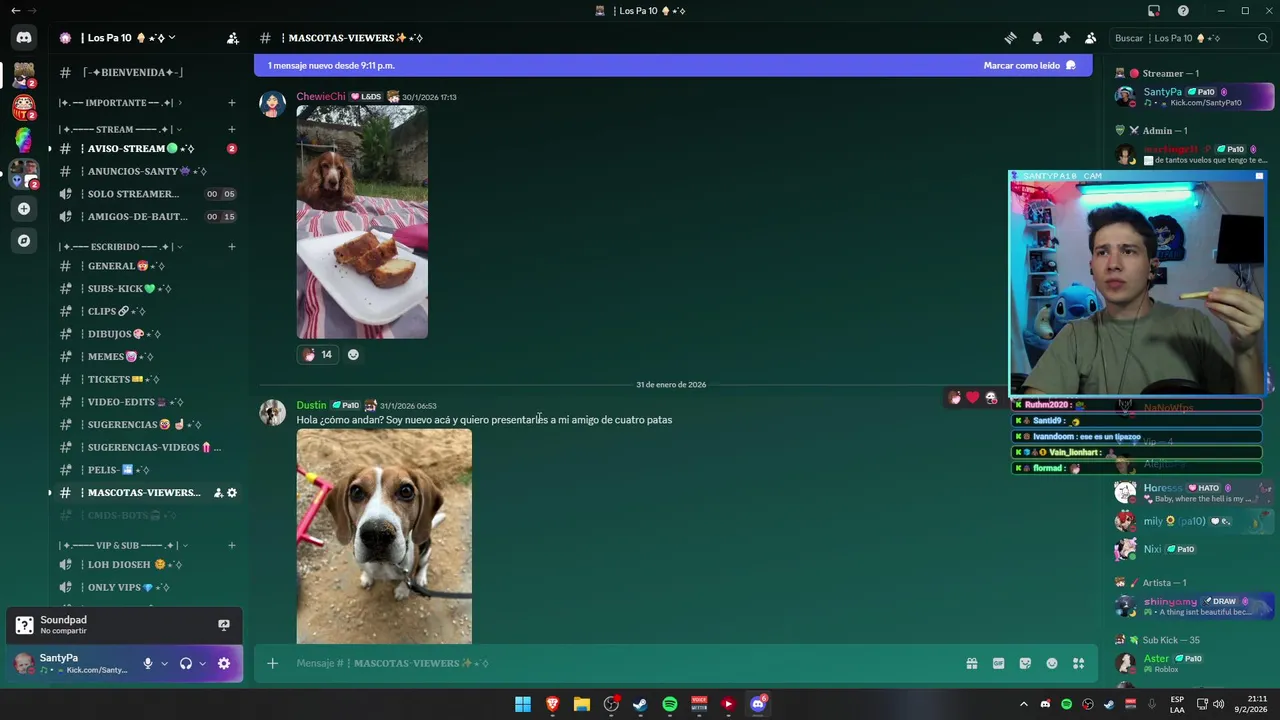
Task: Click Marcar como leído button
Action: pos(1029,65)
